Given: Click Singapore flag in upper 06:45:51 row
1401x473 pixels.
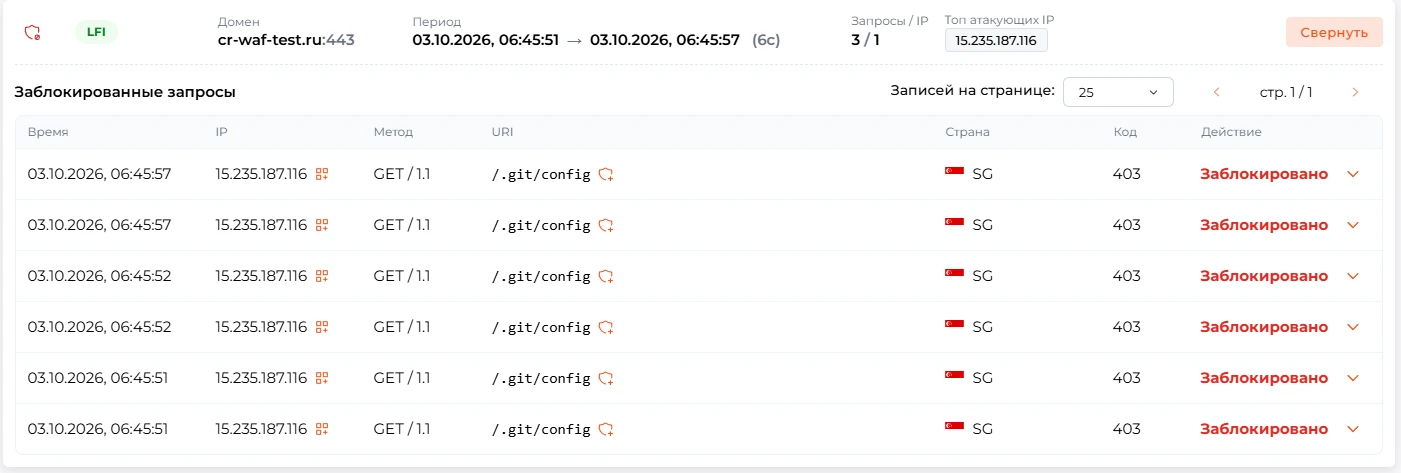Looking at the screenshot, I should pyautogui.click(x=954, y=376).
